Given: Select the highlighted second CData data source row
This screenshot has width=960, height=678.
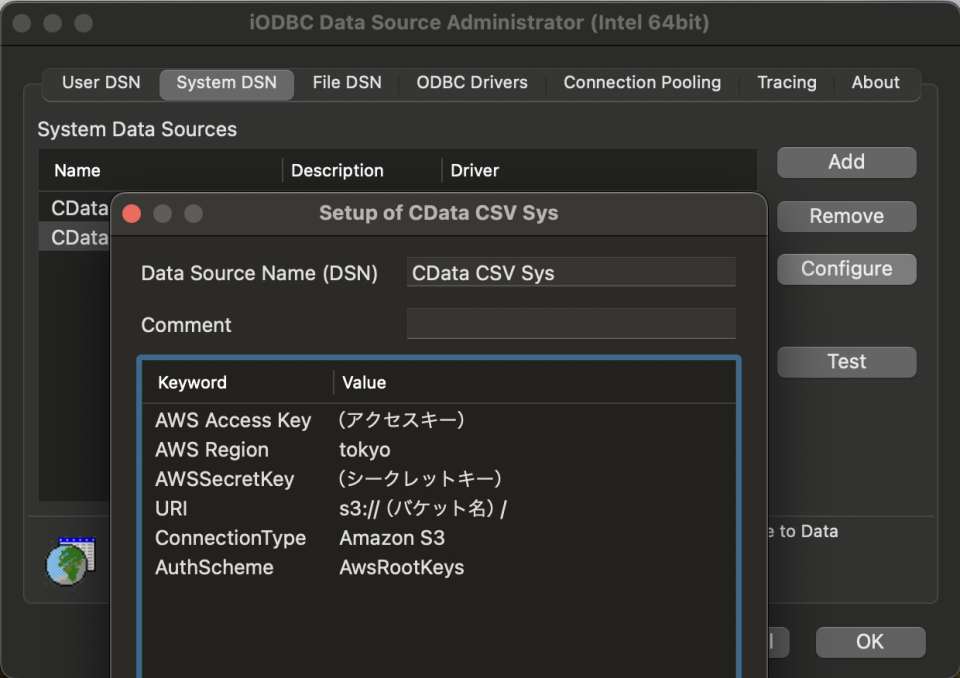Looking at the screenshot, I should (75, 238).
